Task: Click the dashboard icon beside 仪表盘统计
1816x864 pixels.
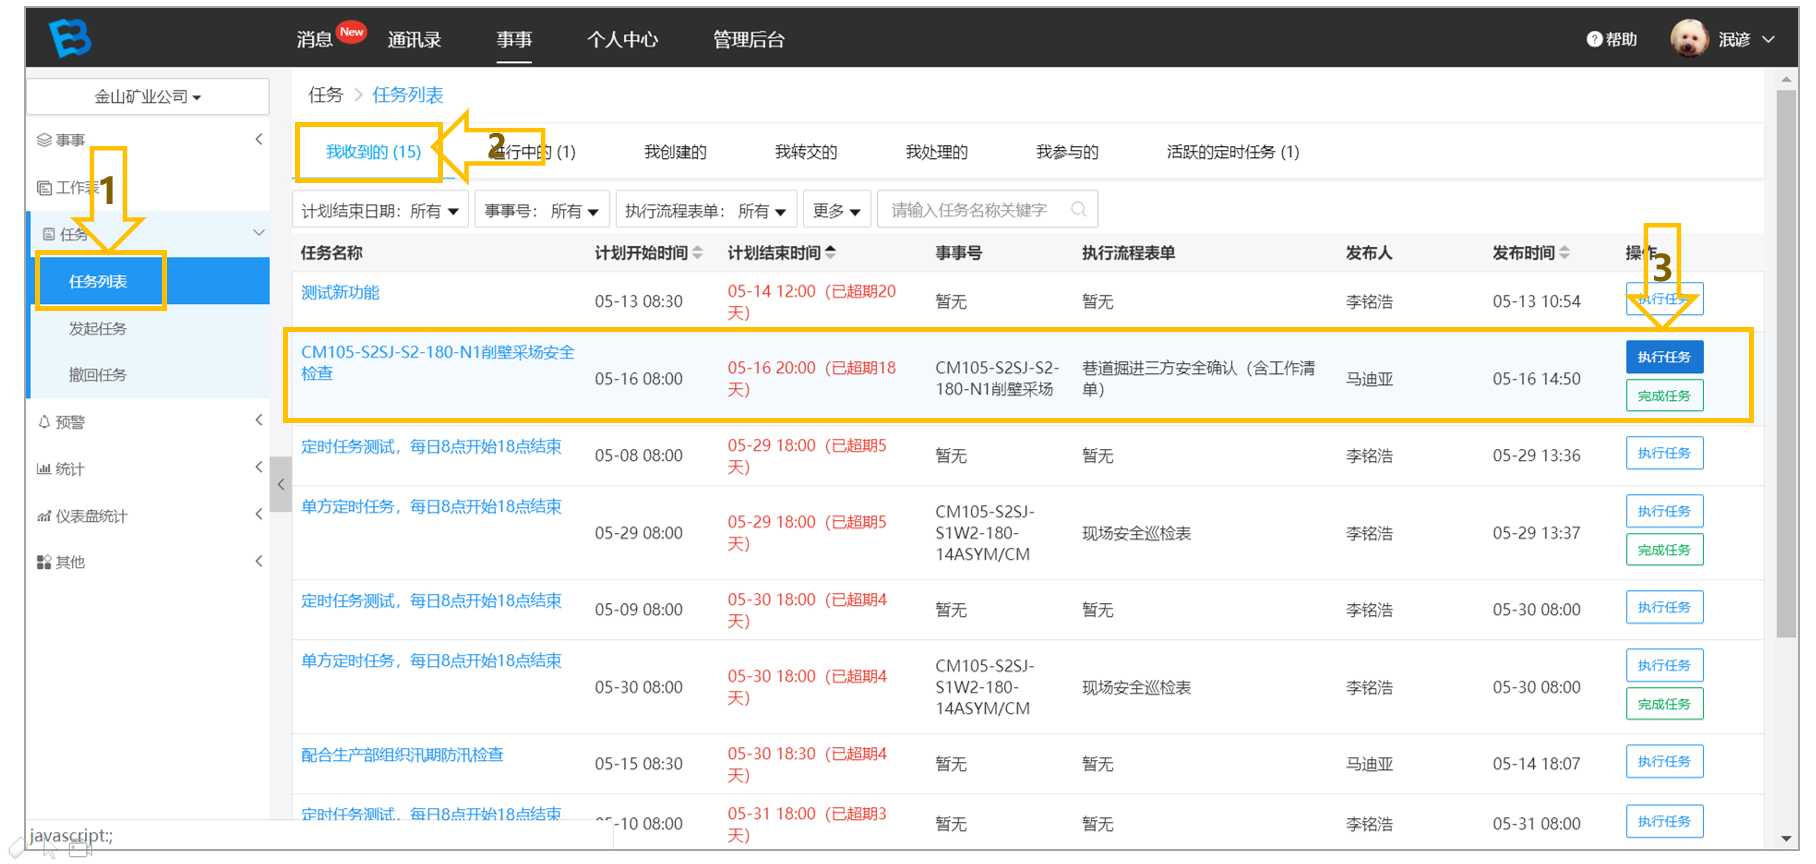Action: click(x=44, y=516)
